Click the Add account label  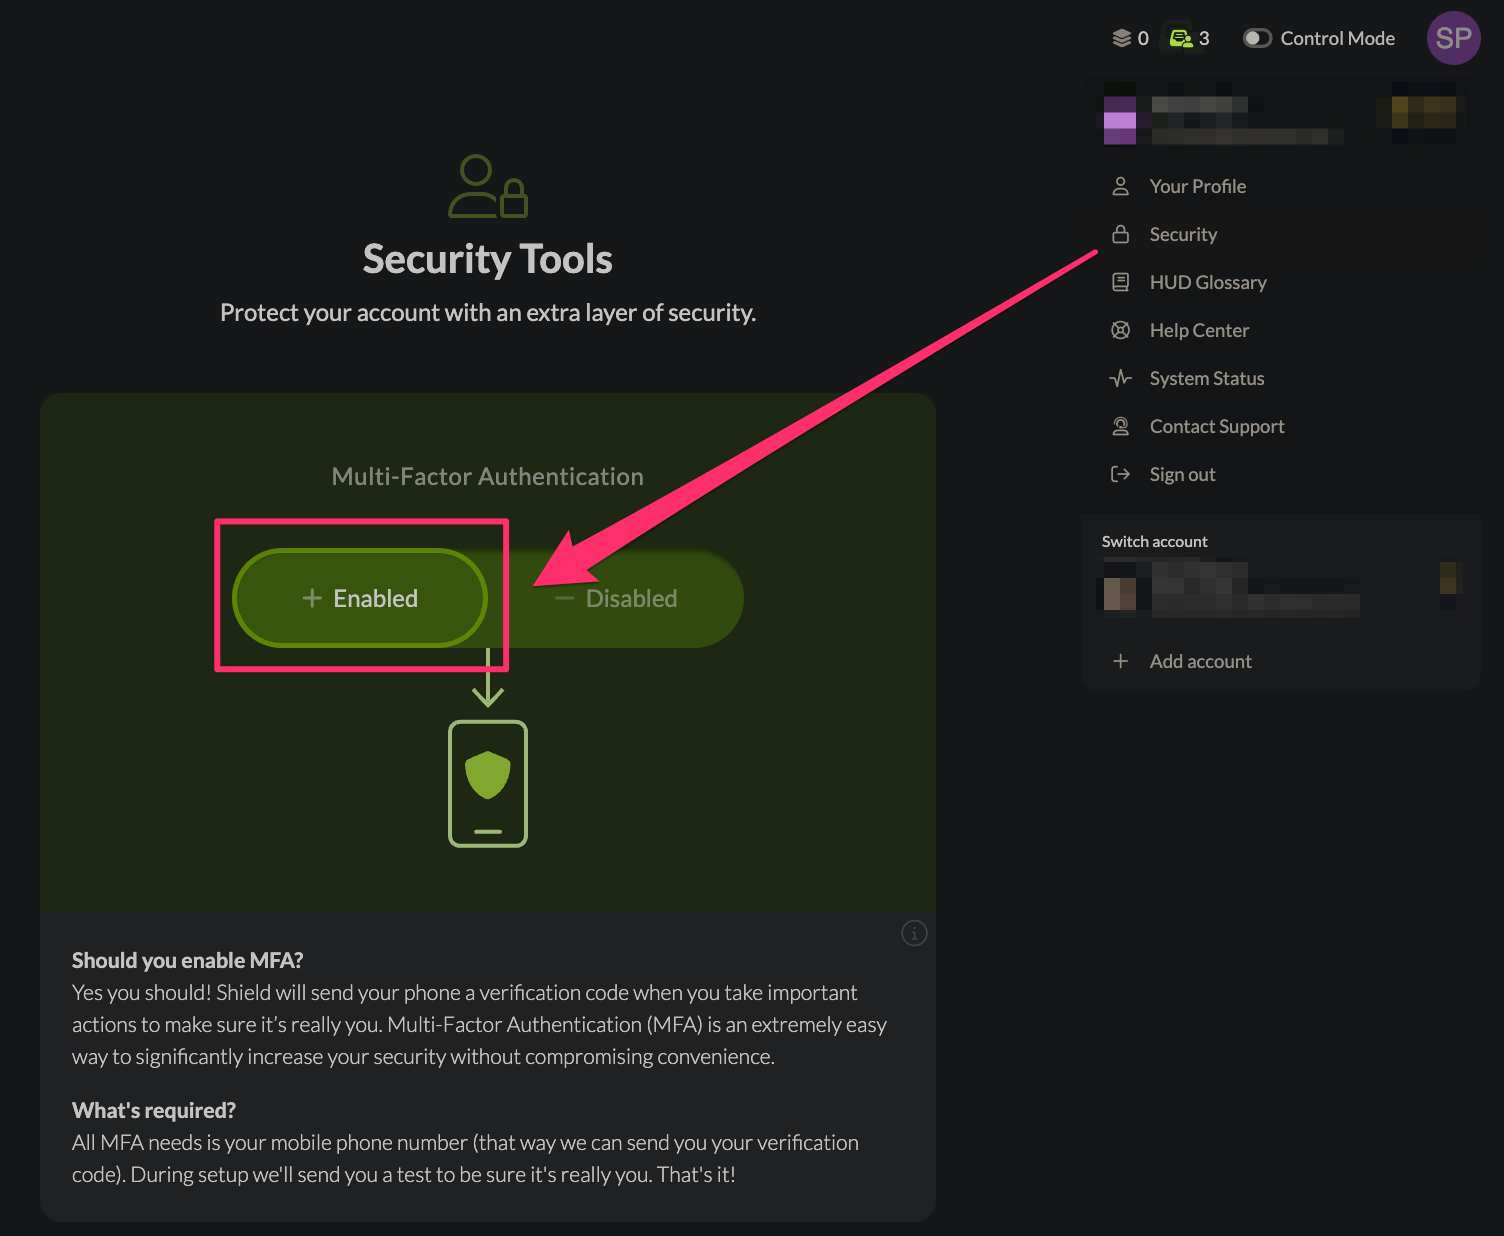1200,661
